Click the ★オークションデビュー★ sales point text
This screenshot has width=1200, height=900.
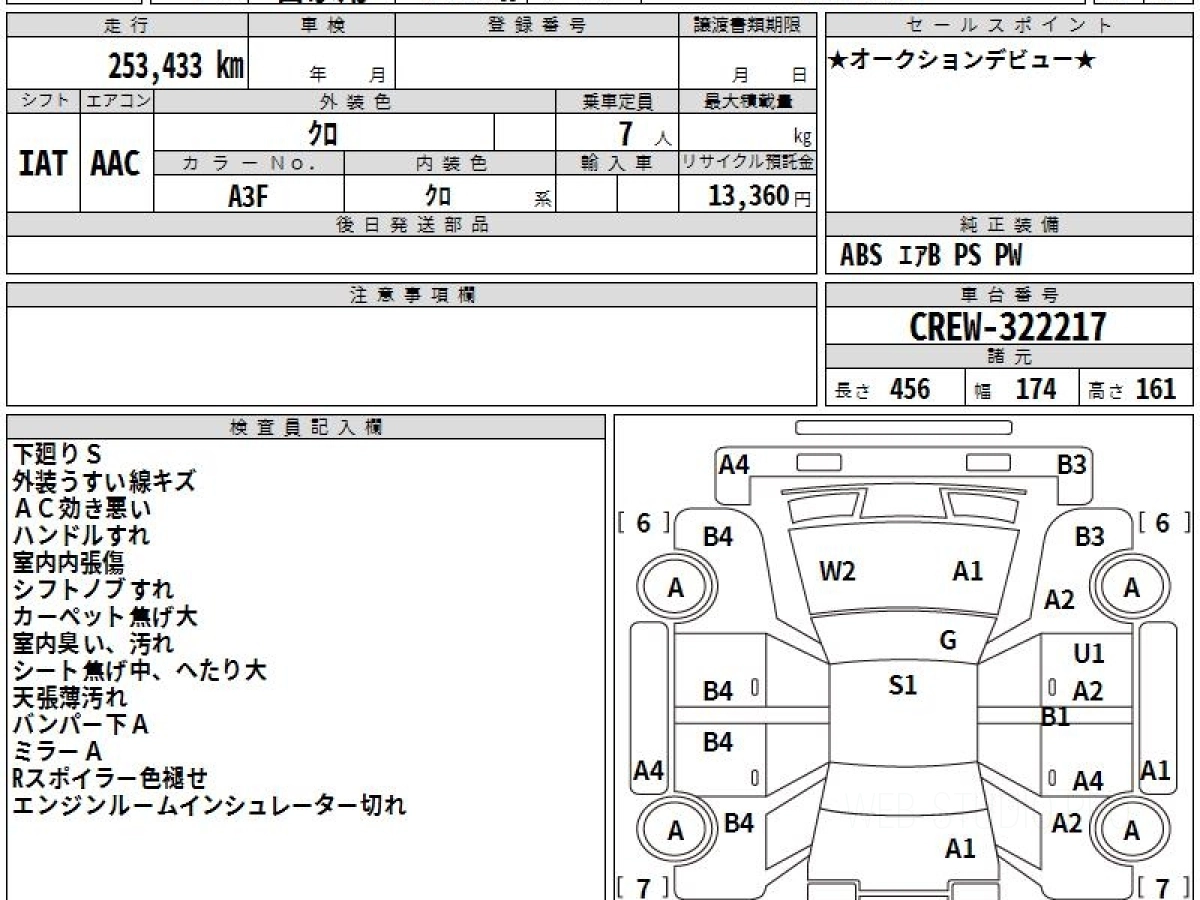(962, 61)
